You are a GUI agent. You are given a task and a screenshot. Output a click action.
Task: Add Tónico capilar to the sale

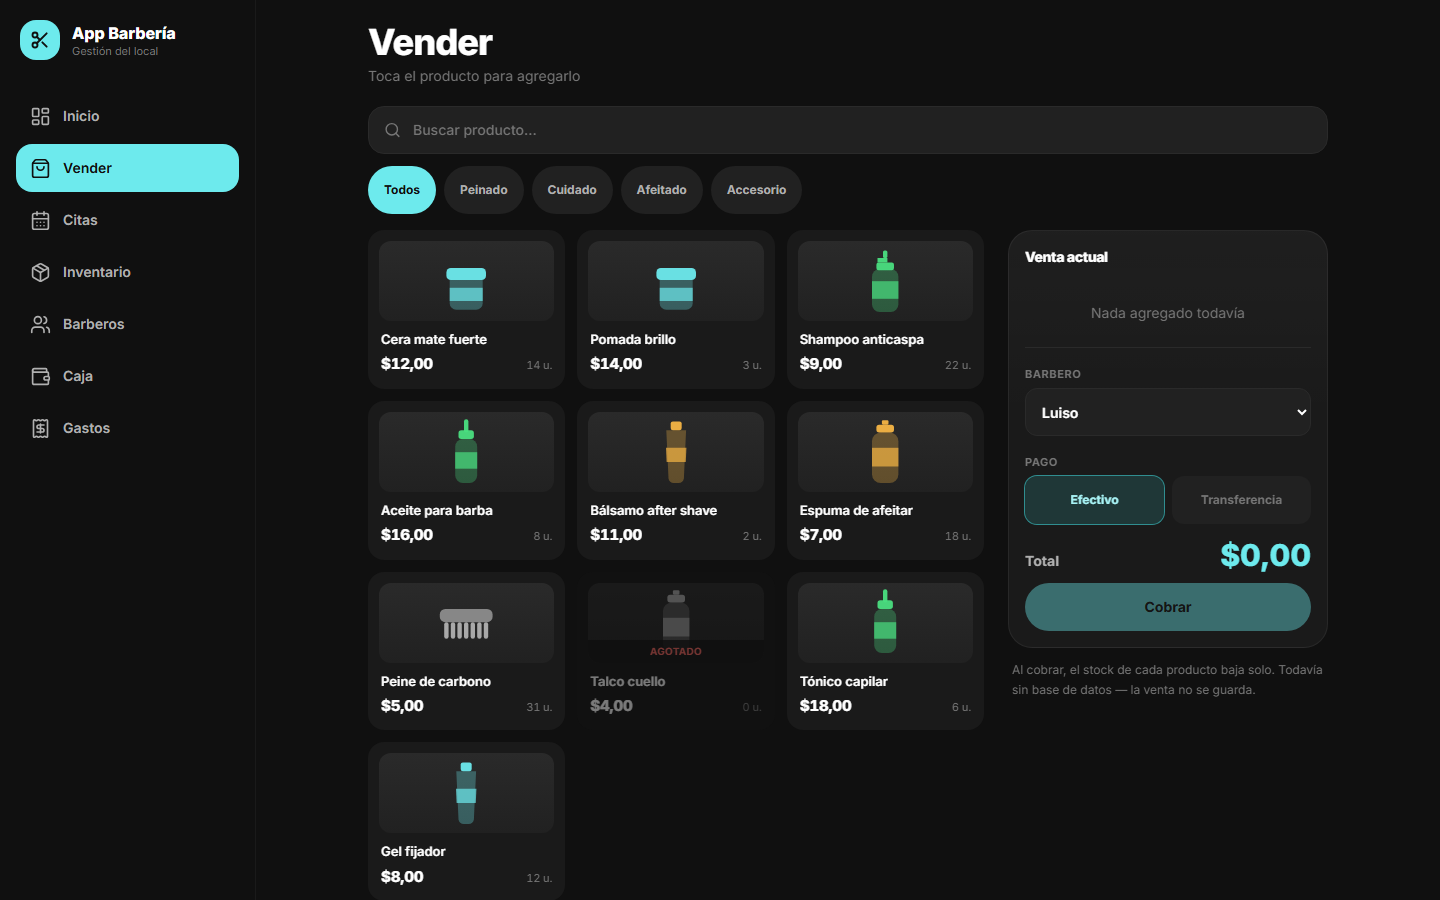click(x=885, y=651)
